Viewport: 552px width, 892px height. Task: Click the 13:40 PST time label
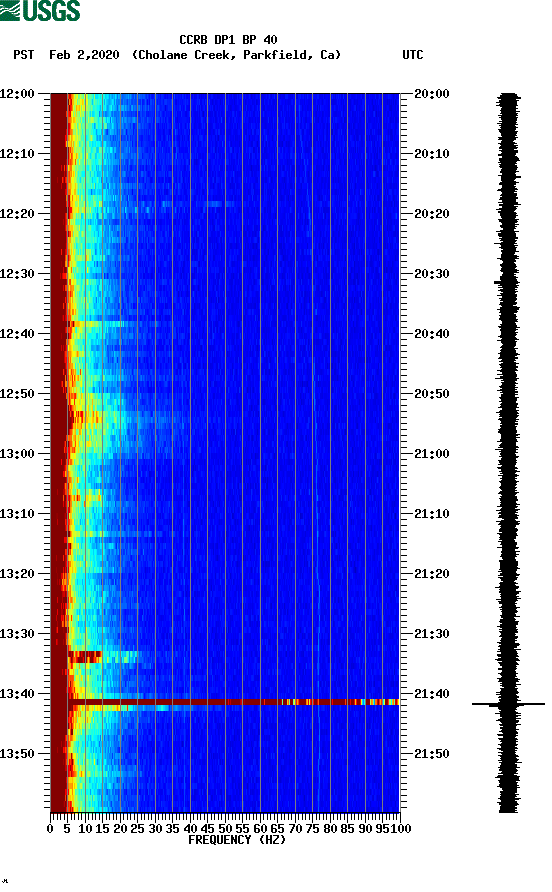tap(17, 694)
